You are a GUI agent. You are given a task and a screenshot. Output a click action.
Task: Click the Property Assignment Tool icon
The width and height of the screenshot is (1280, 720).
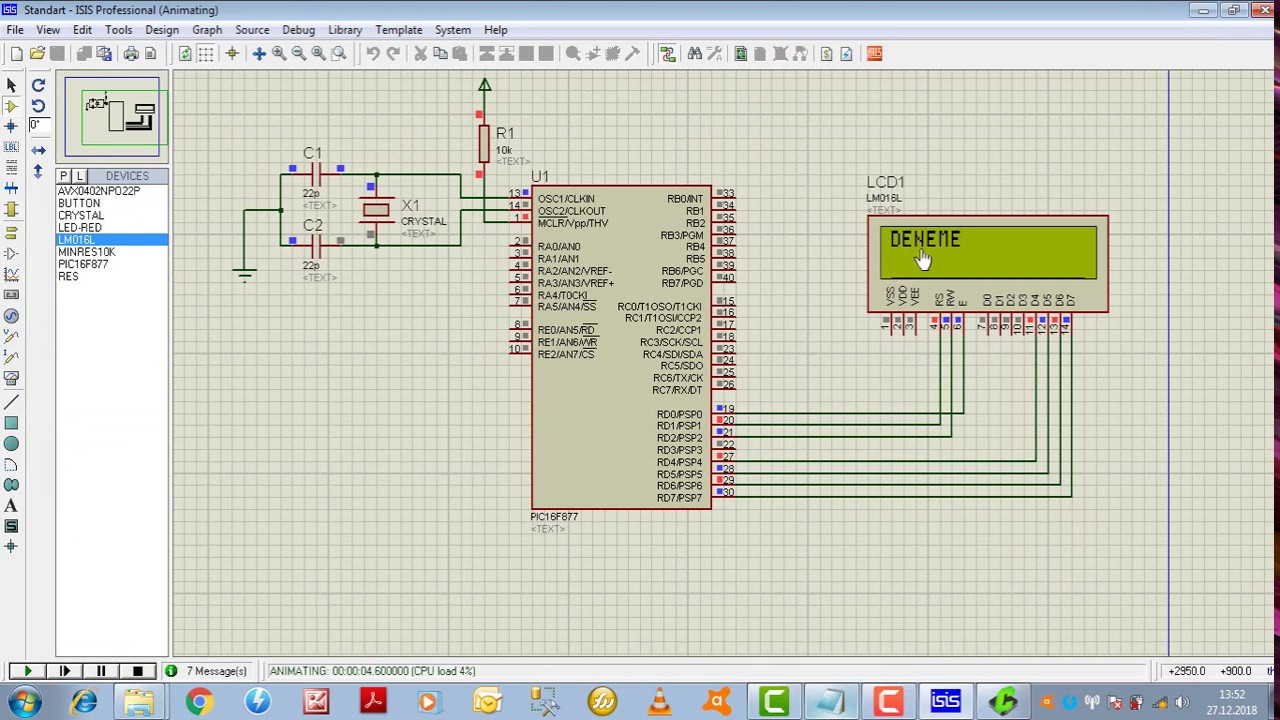pyautogui.click(x=714, y=54)
